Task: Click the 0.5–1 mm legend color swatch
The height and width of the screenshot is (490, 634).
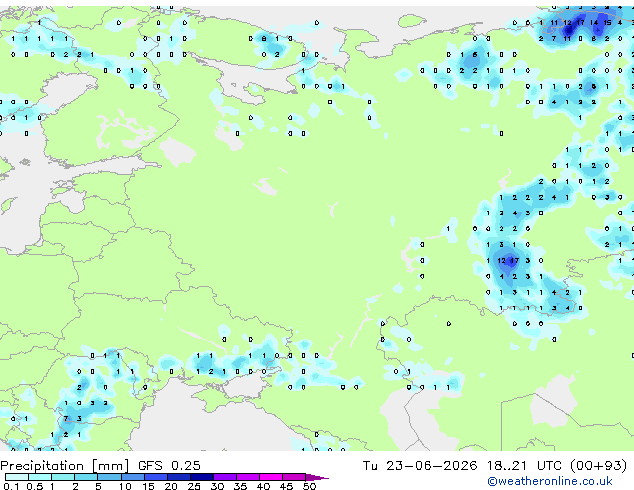Action: click(x=40, y=477)
